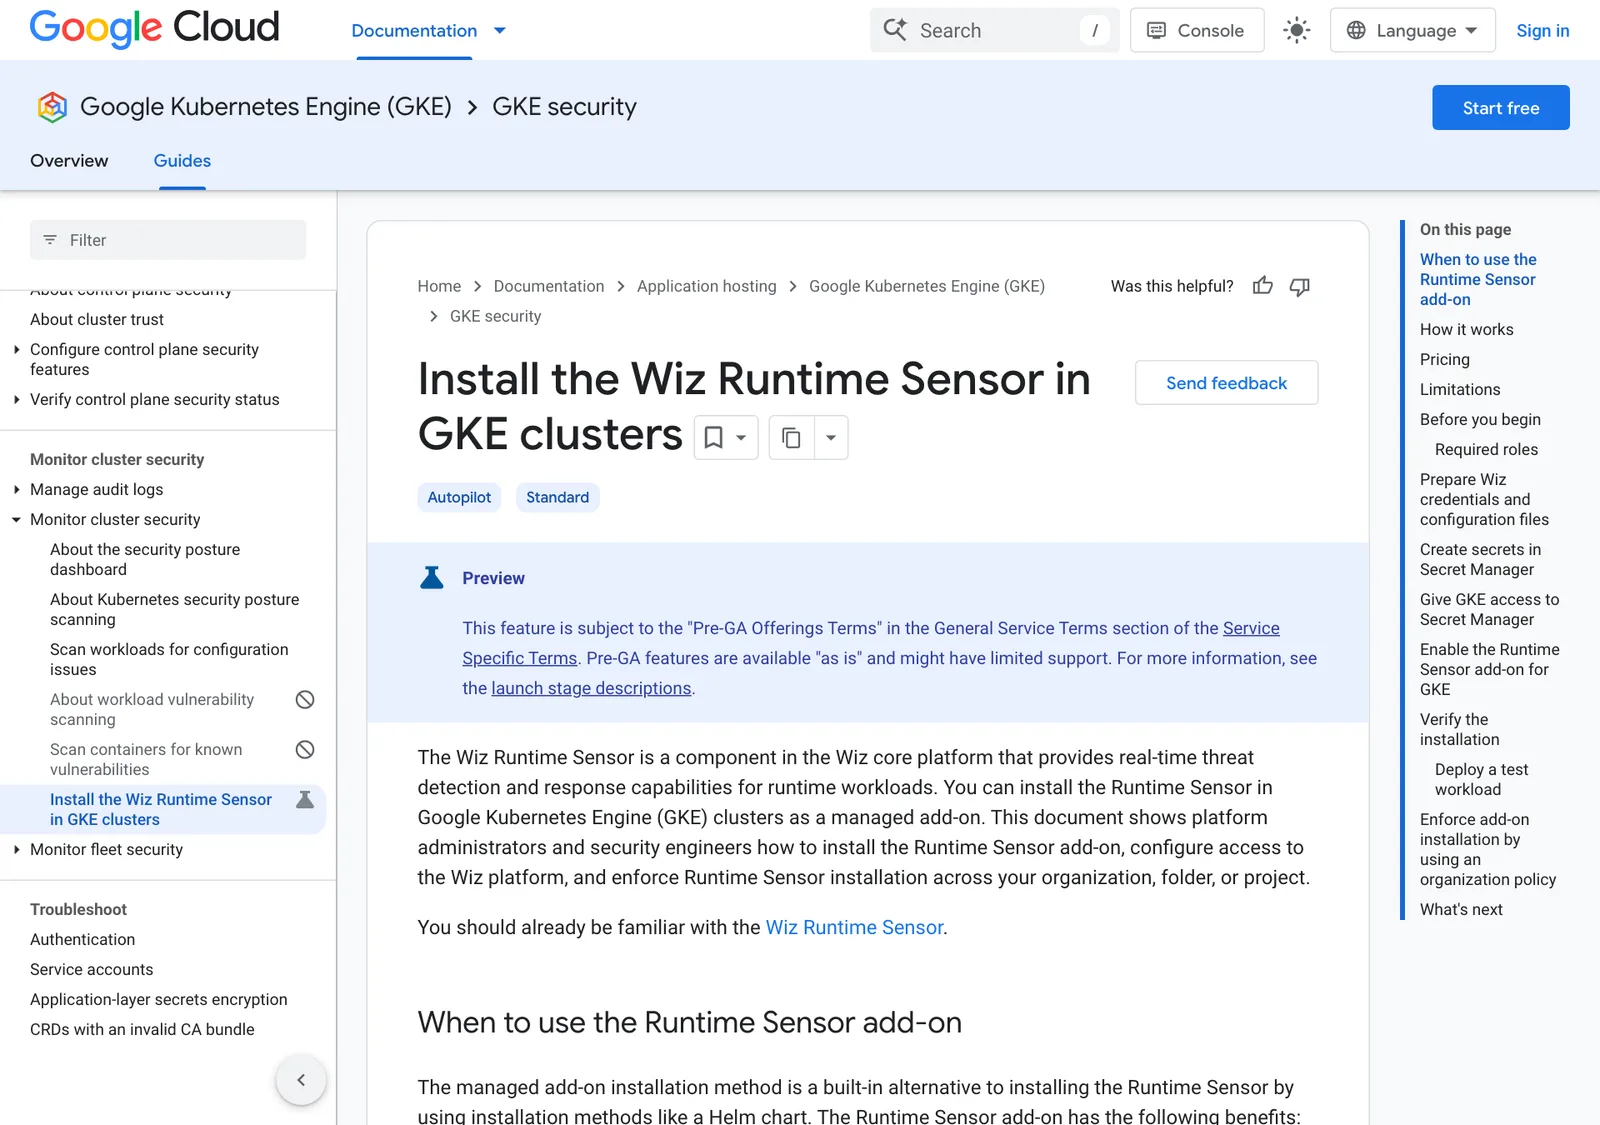The height and width of the screenshot is (1125, 1600).
Task: Switch to the Guides tab
Action: [x=182, y=161]
